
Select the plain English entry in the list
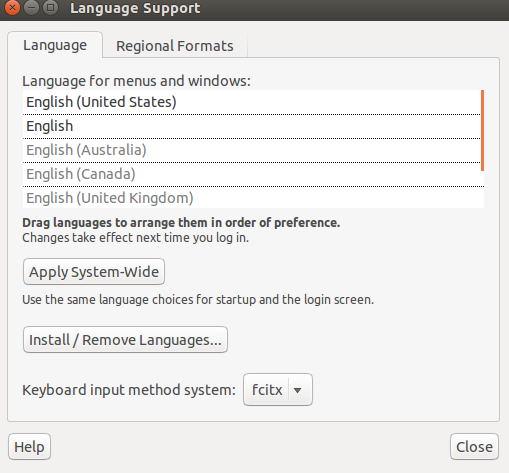(252, 126)
